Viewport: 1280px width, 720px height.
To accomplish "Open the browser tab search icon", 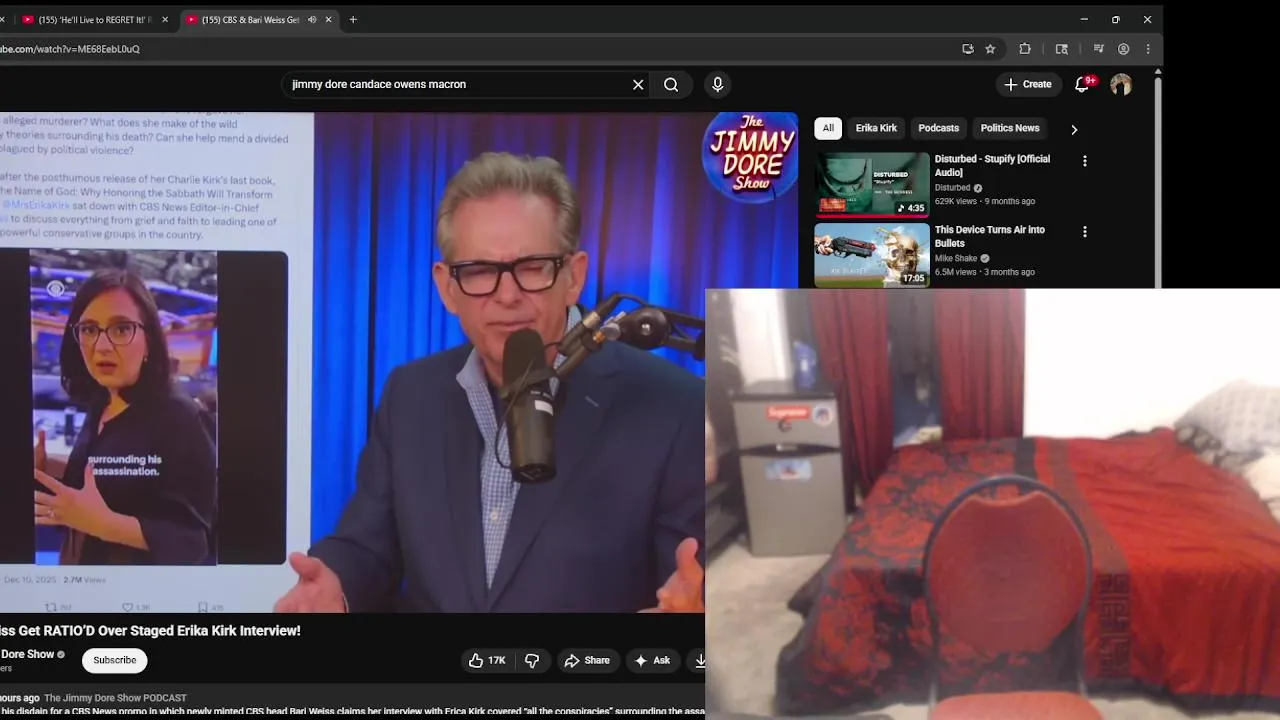I will 1062,49.
